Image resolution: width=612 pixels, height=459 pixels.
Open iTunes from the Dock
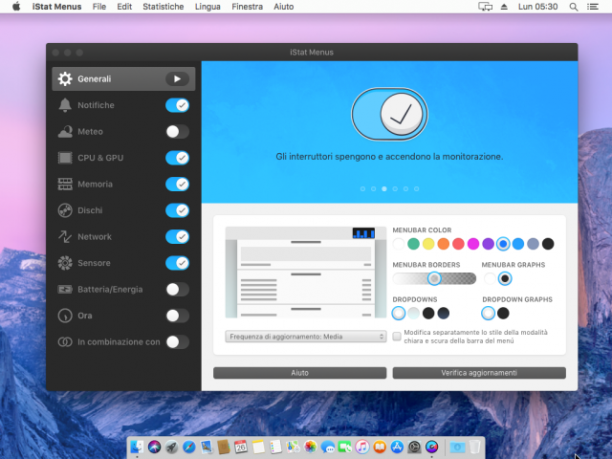(362, 447)
